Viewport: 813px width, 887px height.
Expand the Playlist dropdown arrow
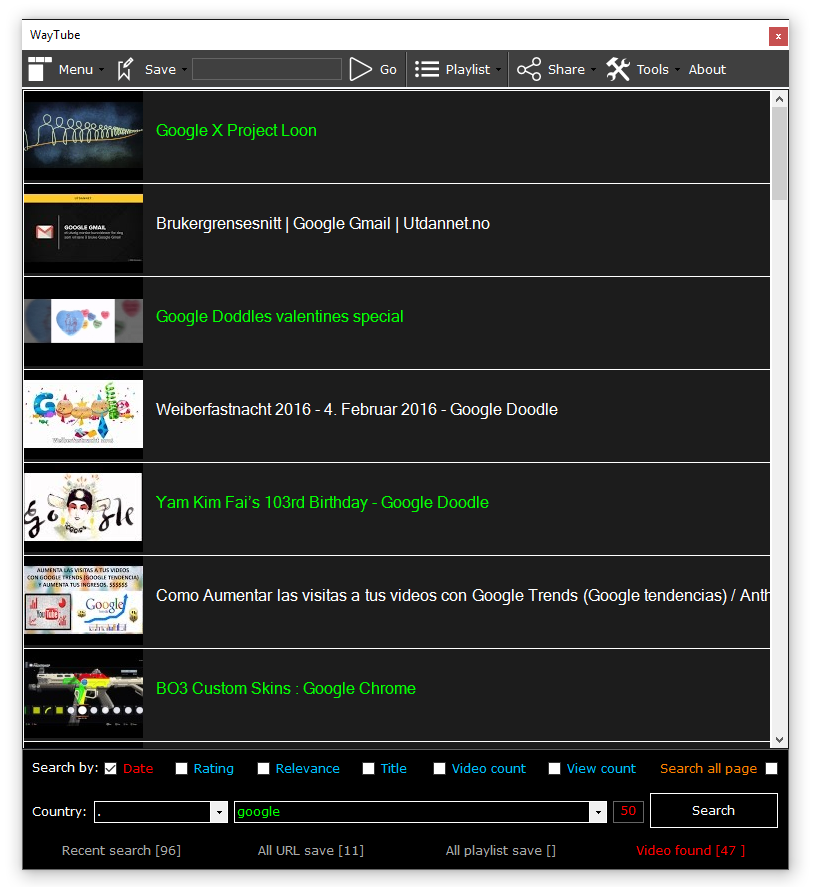pyautogui.click(x=498, y=70)
